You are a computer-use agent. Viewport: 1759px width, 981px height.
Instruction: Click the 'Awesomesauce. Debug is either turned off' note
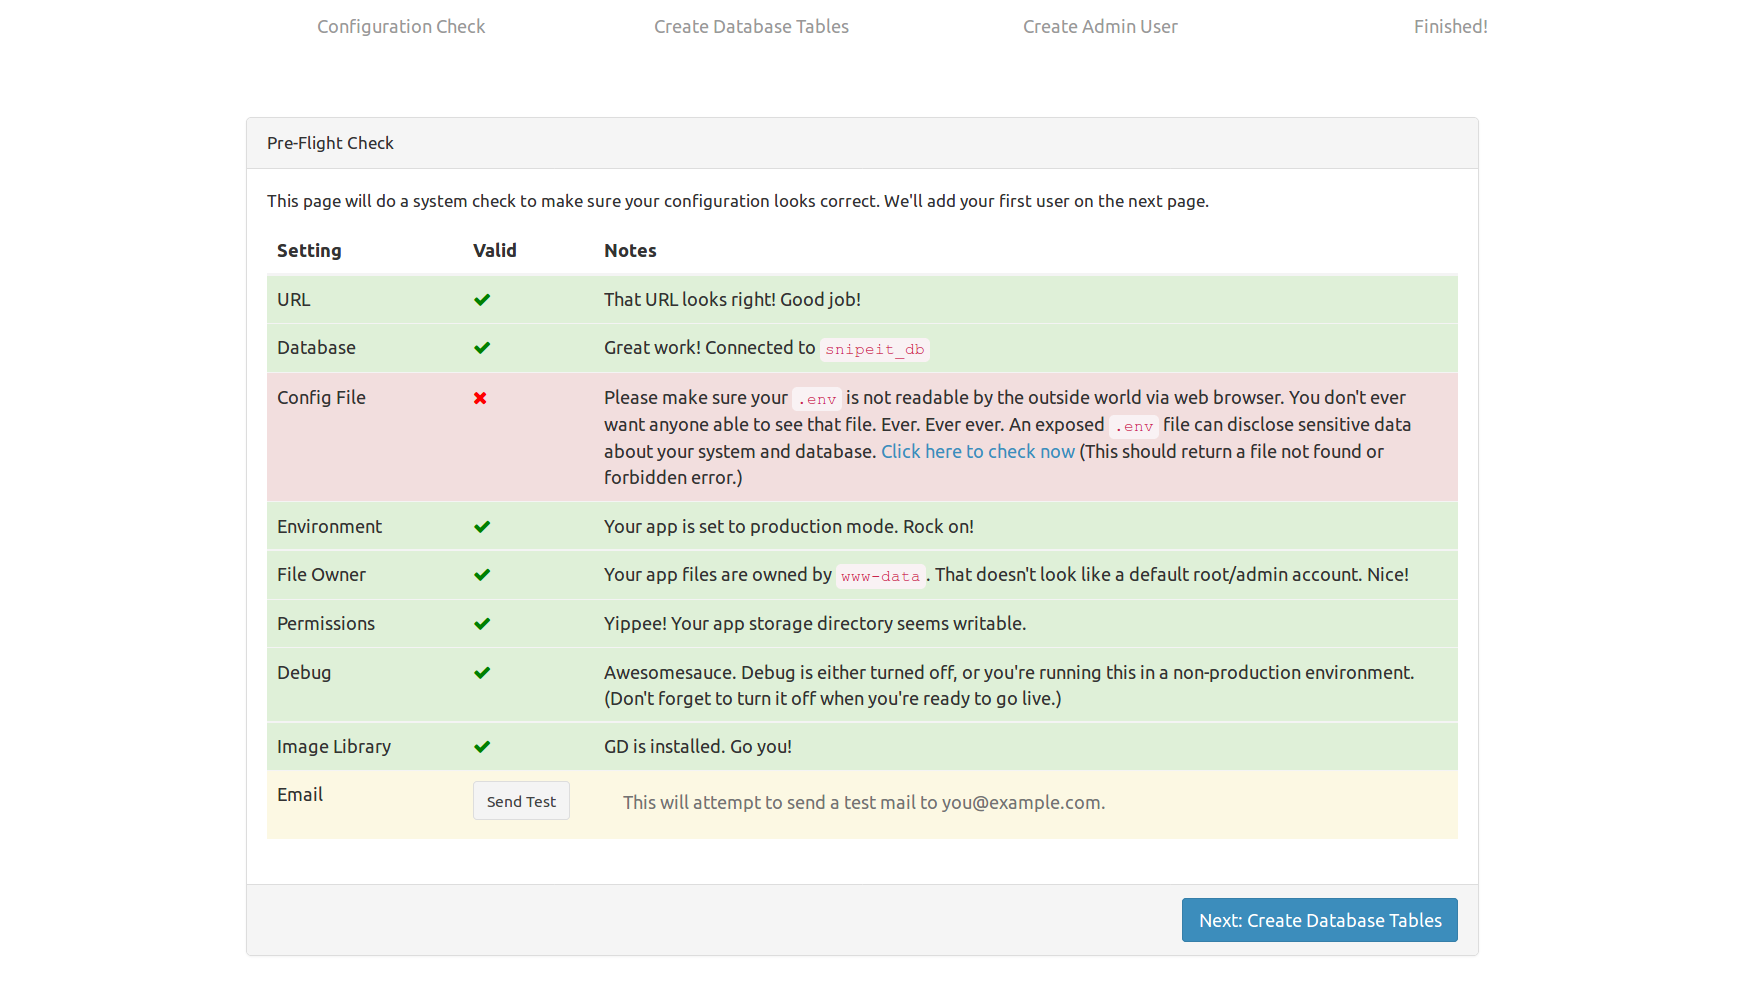[x=1009, y=686]
